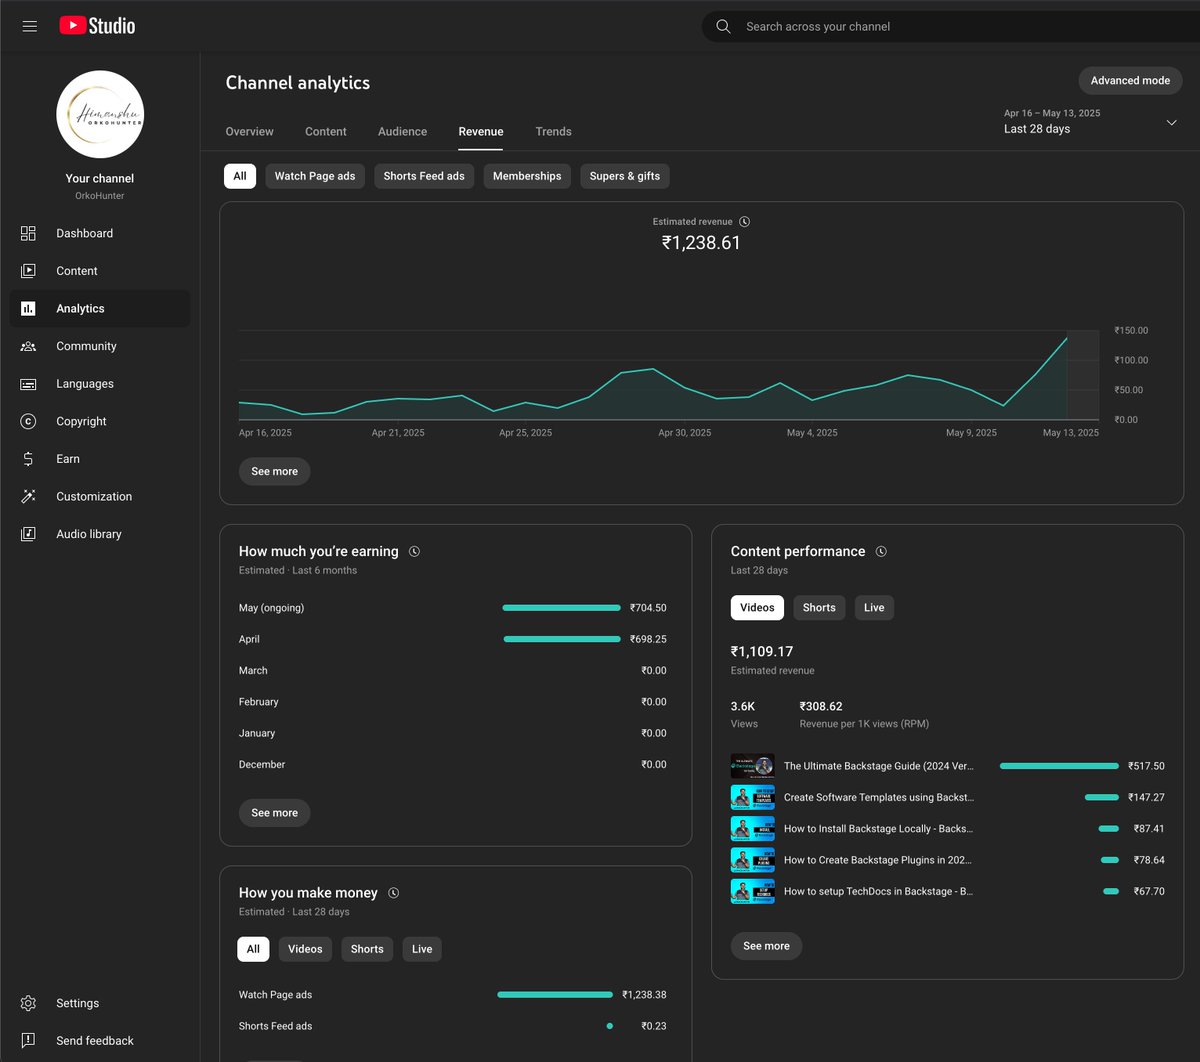Open Send feedback link
The height and width of the screenshot is (1062, 1200).
[95, 1040]
